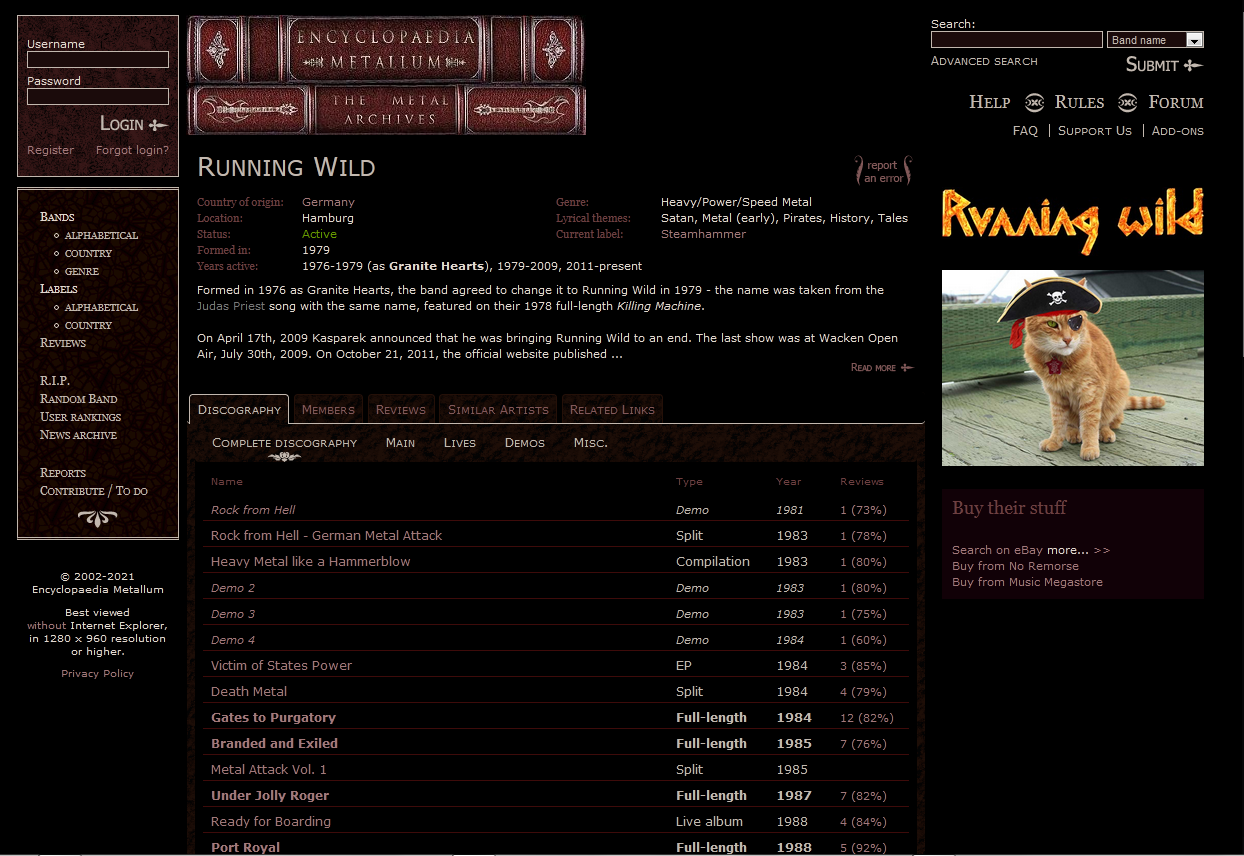Select the Discography tab
This screenshot has width=1244, height=856.
(x=239, y=409)
